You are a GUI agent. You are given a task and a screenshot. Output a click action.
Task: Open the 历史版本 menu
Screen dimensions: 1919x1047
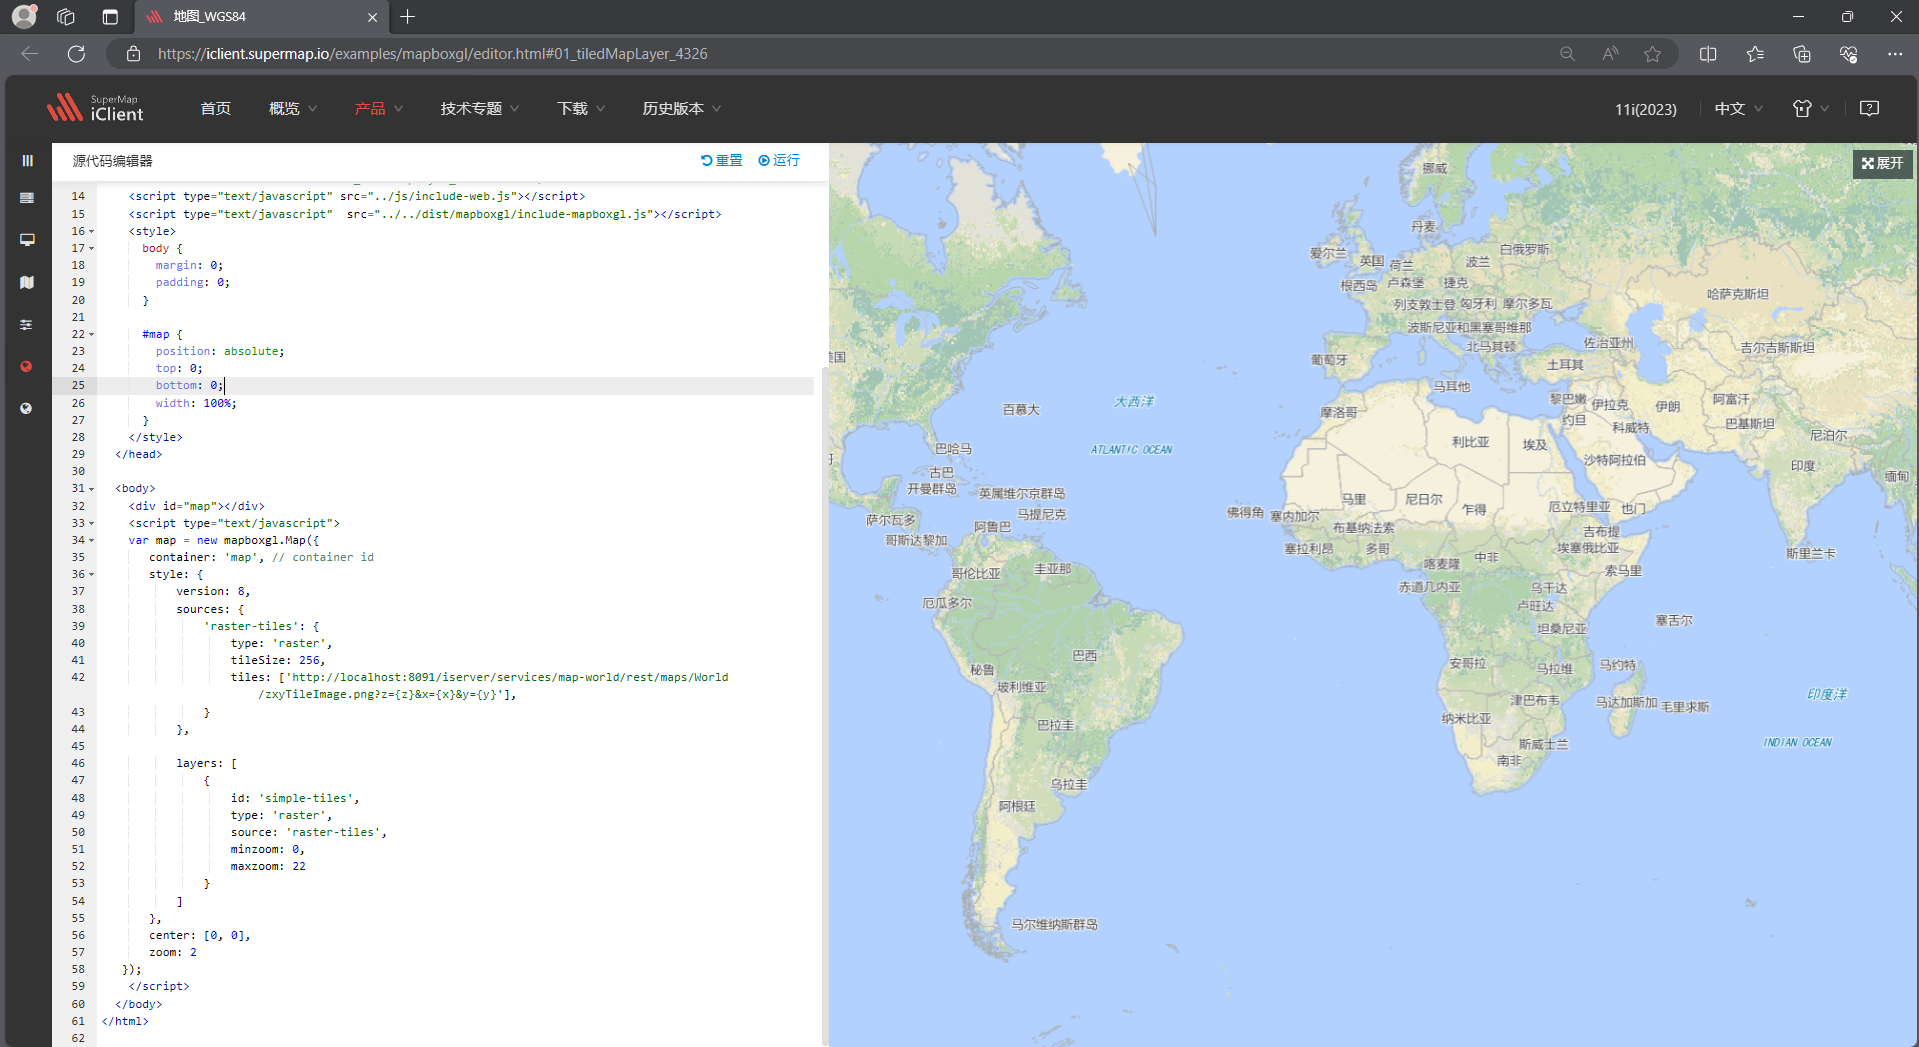(x=682, y=108)
